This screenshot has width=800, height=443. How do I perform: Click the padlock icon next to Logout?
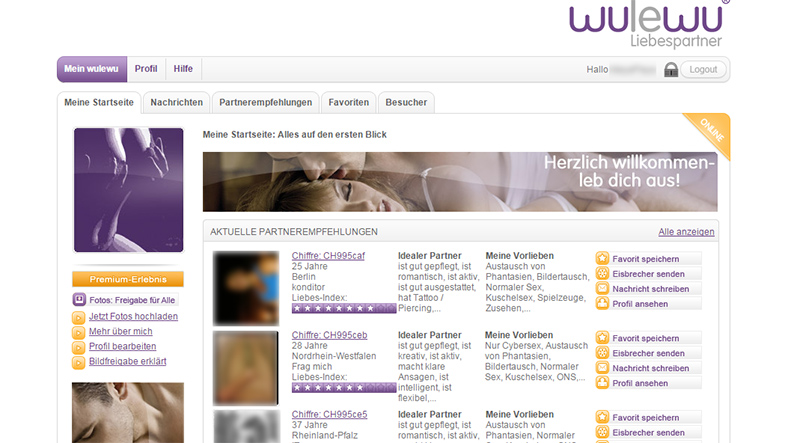click(x=671, y=69)
